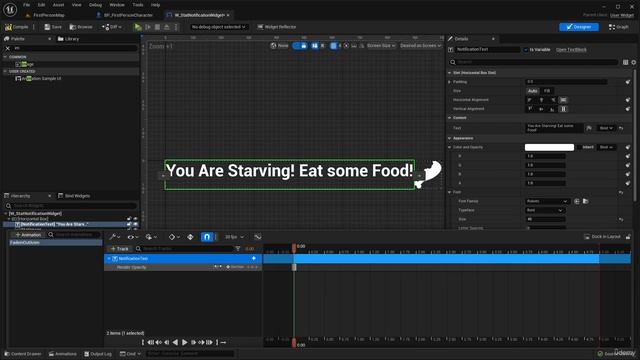This screenshot has height=360, width=640.
Task: Select Fill size option
Action: tap(547, 91)
